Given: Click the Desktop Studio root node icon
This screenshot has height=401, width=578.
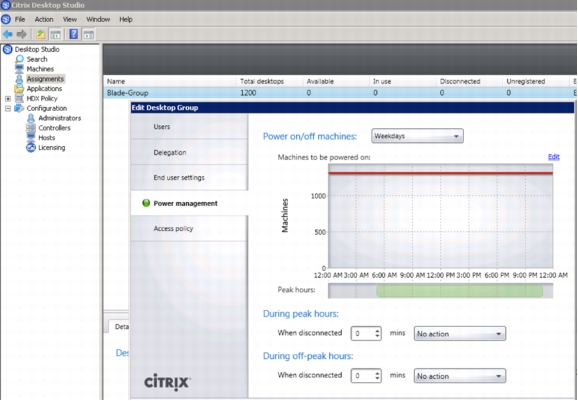Looking at the screenshot, I should coord(7,49).
